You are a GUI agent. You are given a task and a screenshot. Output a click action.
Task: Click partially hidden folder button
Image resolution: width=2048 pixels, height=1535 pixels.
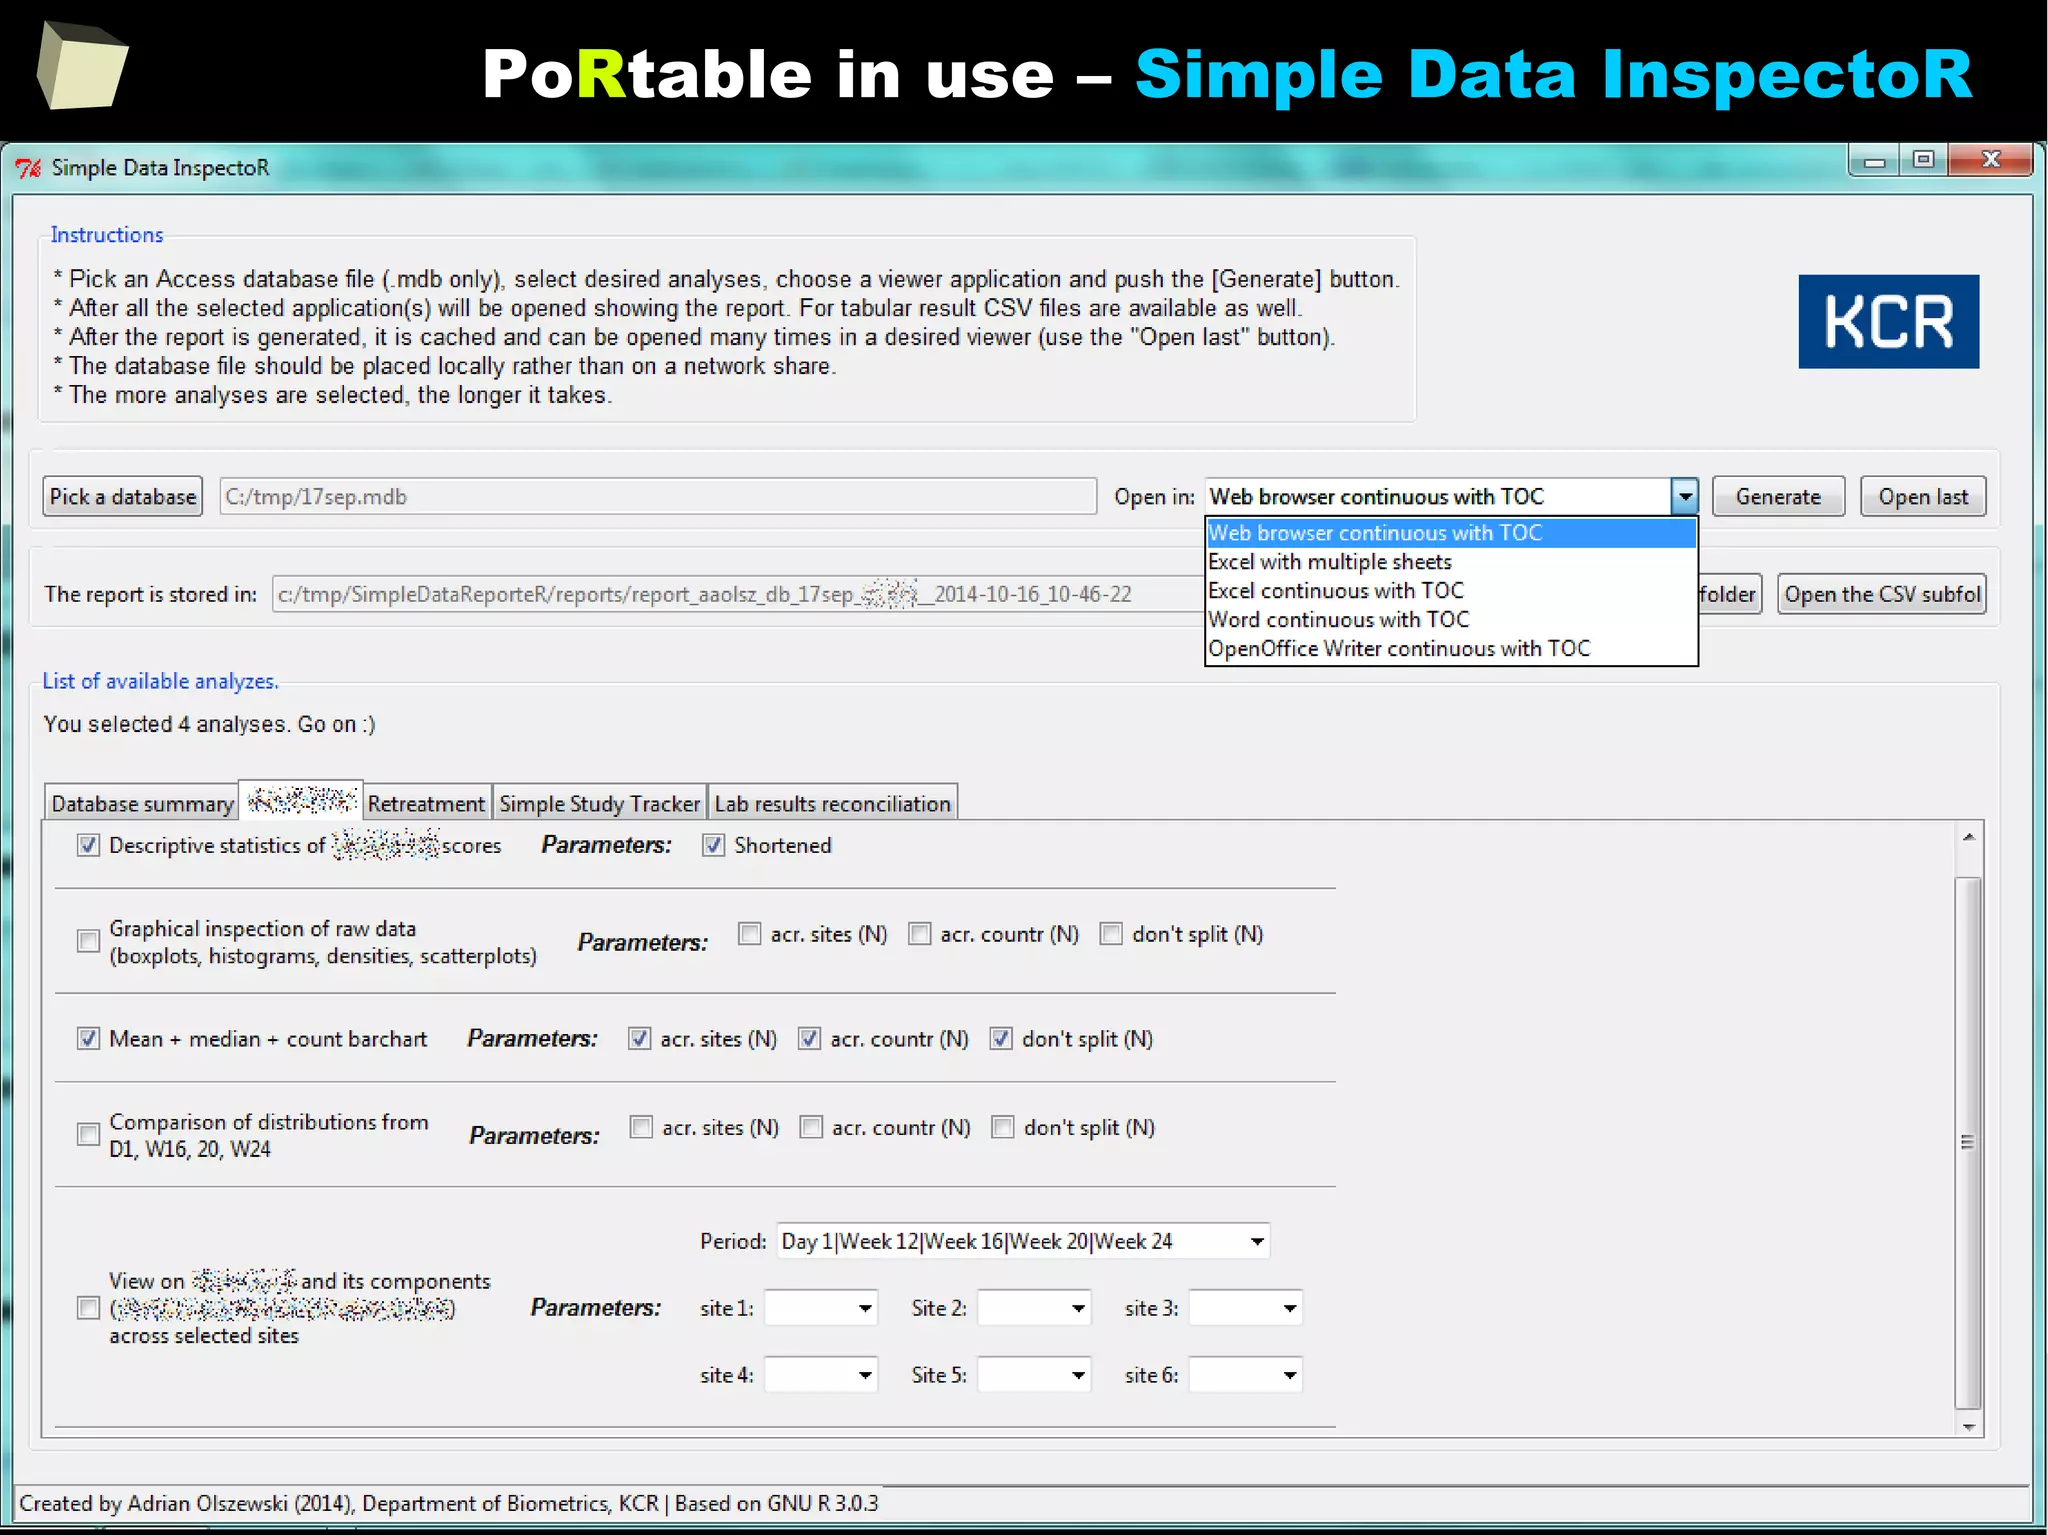(1730, 595)
